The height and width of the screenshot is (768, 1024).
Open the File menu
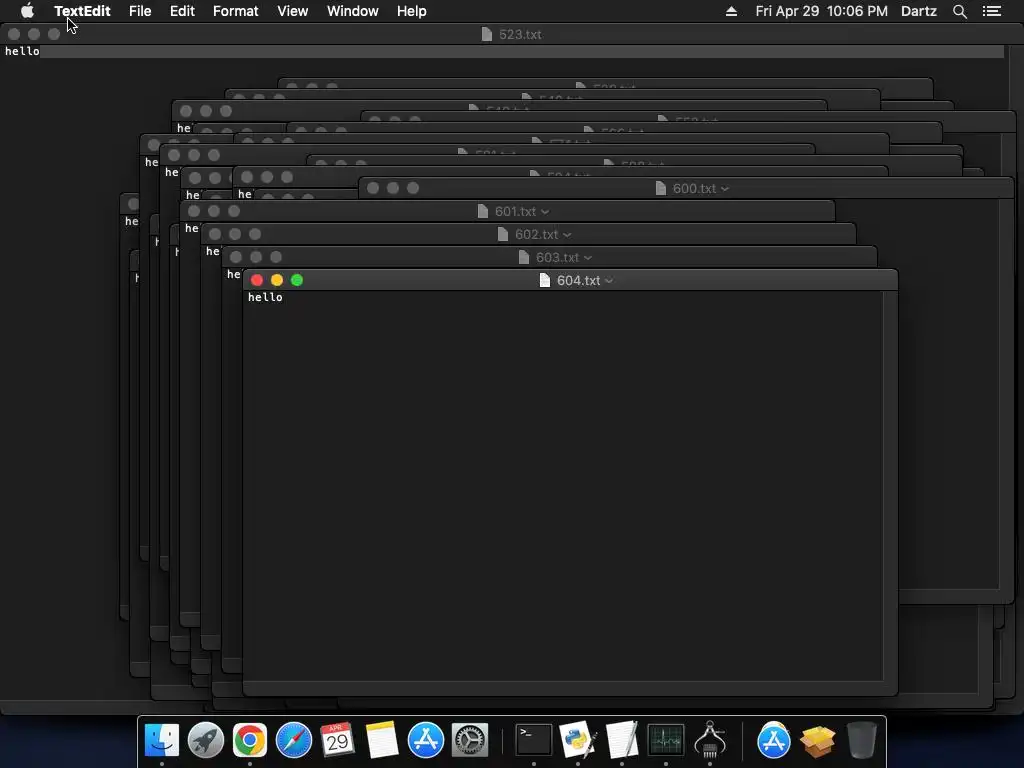pos(140,11)
